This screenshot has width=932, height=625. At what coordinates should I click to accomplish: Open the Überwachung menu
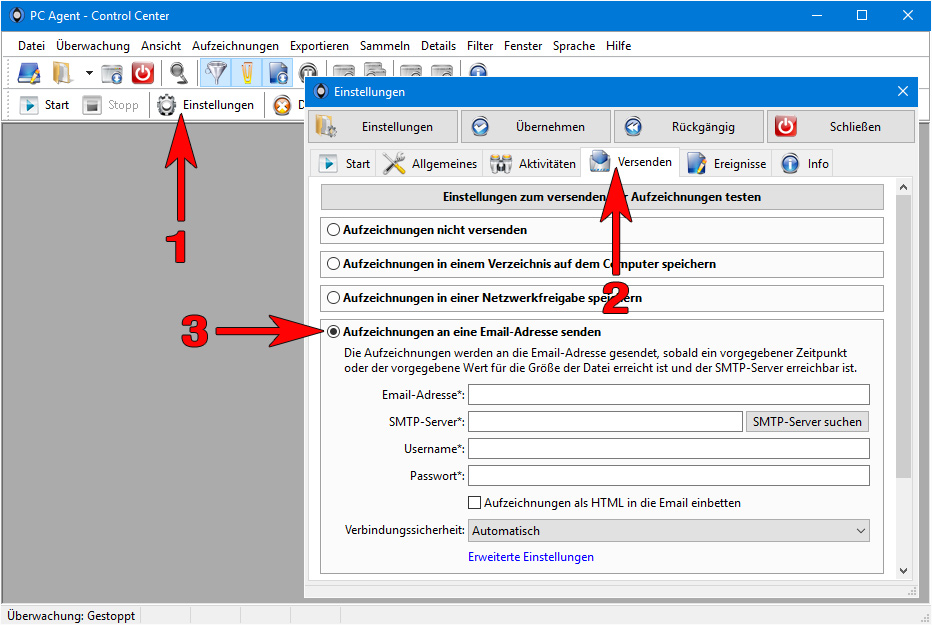pos(93,46)
